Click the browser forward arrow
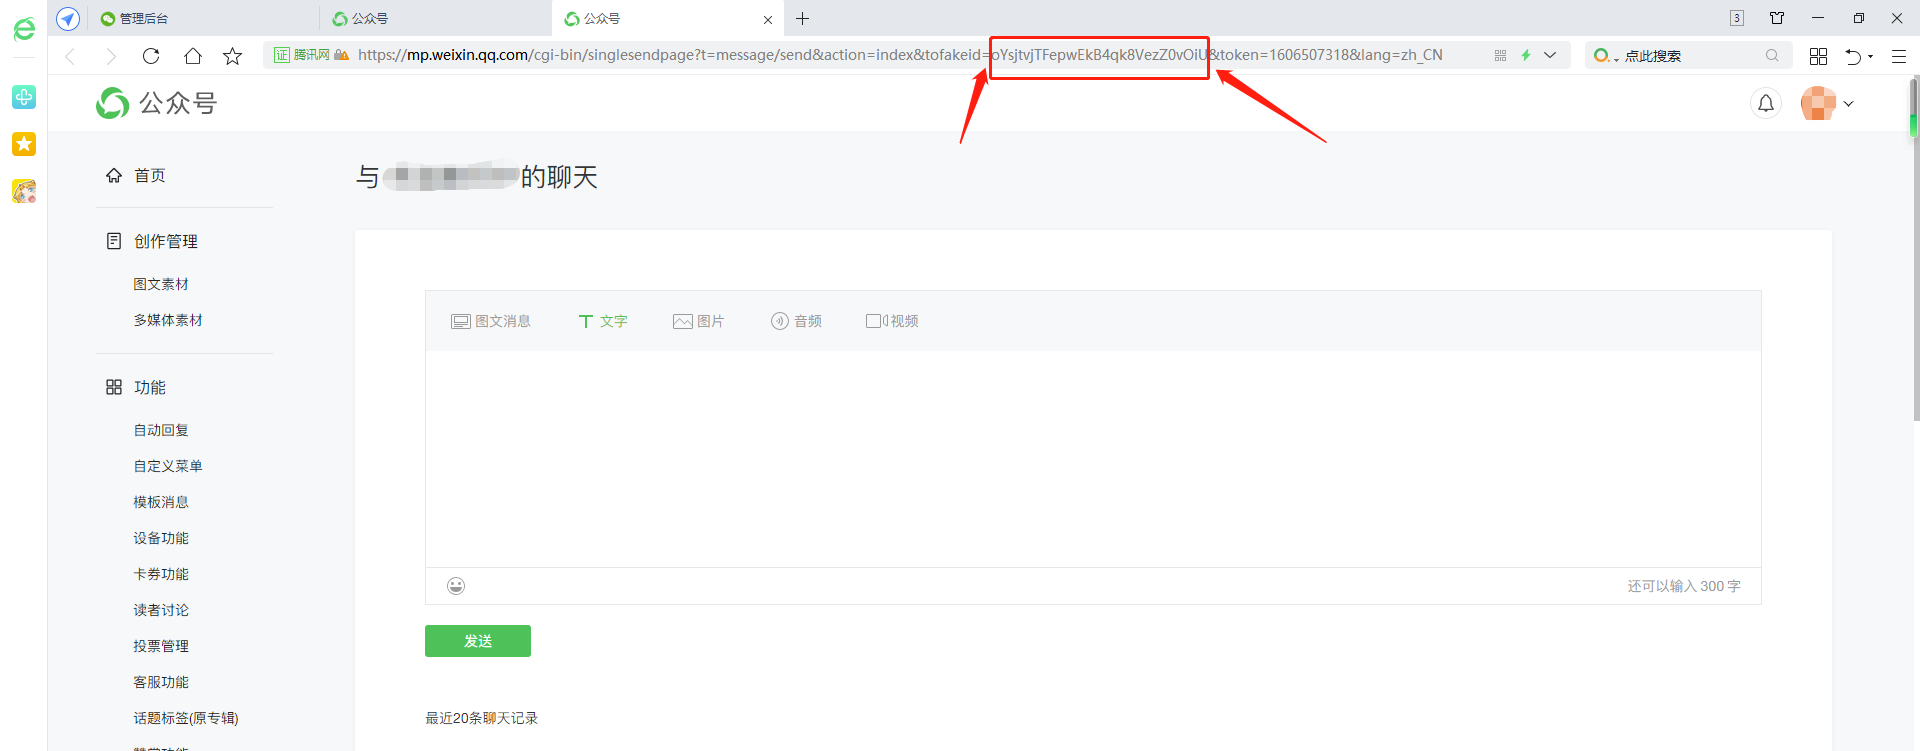 click(111, 56)
